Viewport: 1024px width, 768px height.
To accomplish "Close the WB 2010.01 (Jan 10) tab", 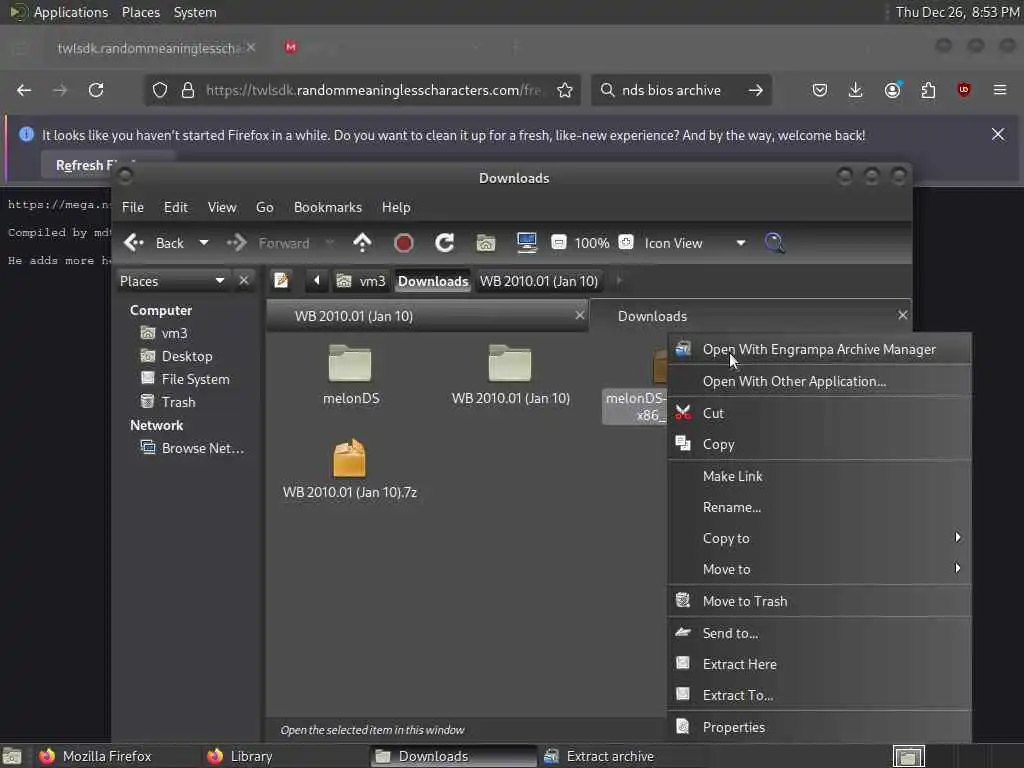I will 579,315.
